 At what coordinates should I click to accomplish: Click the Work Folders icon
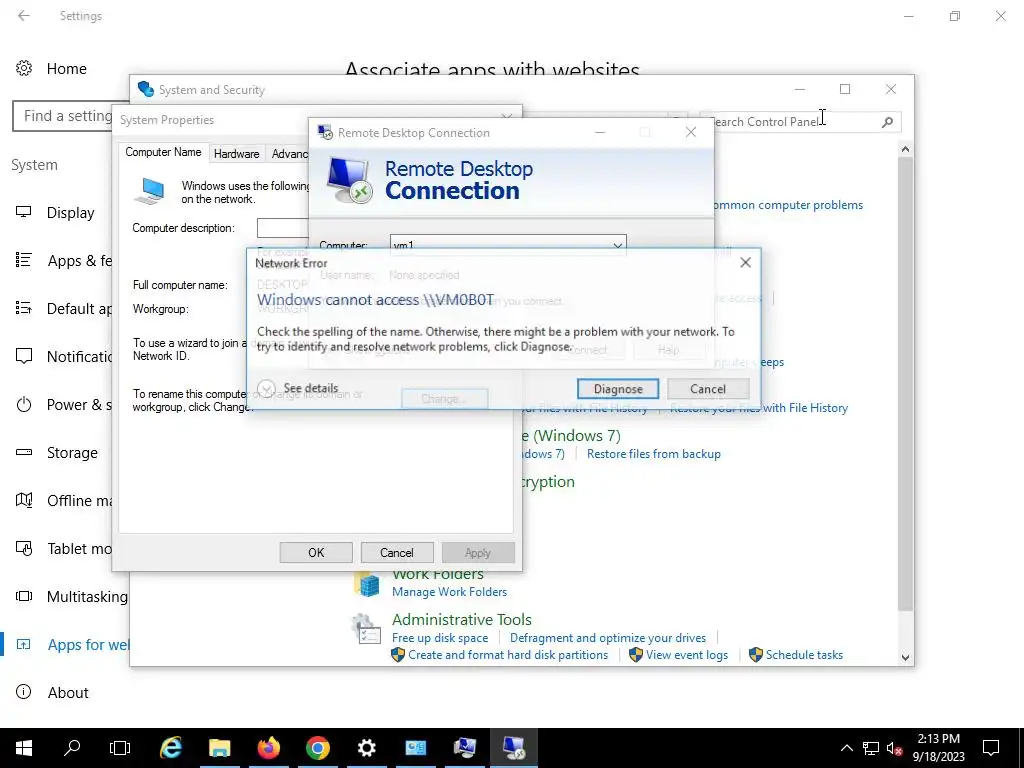point(368,583)
